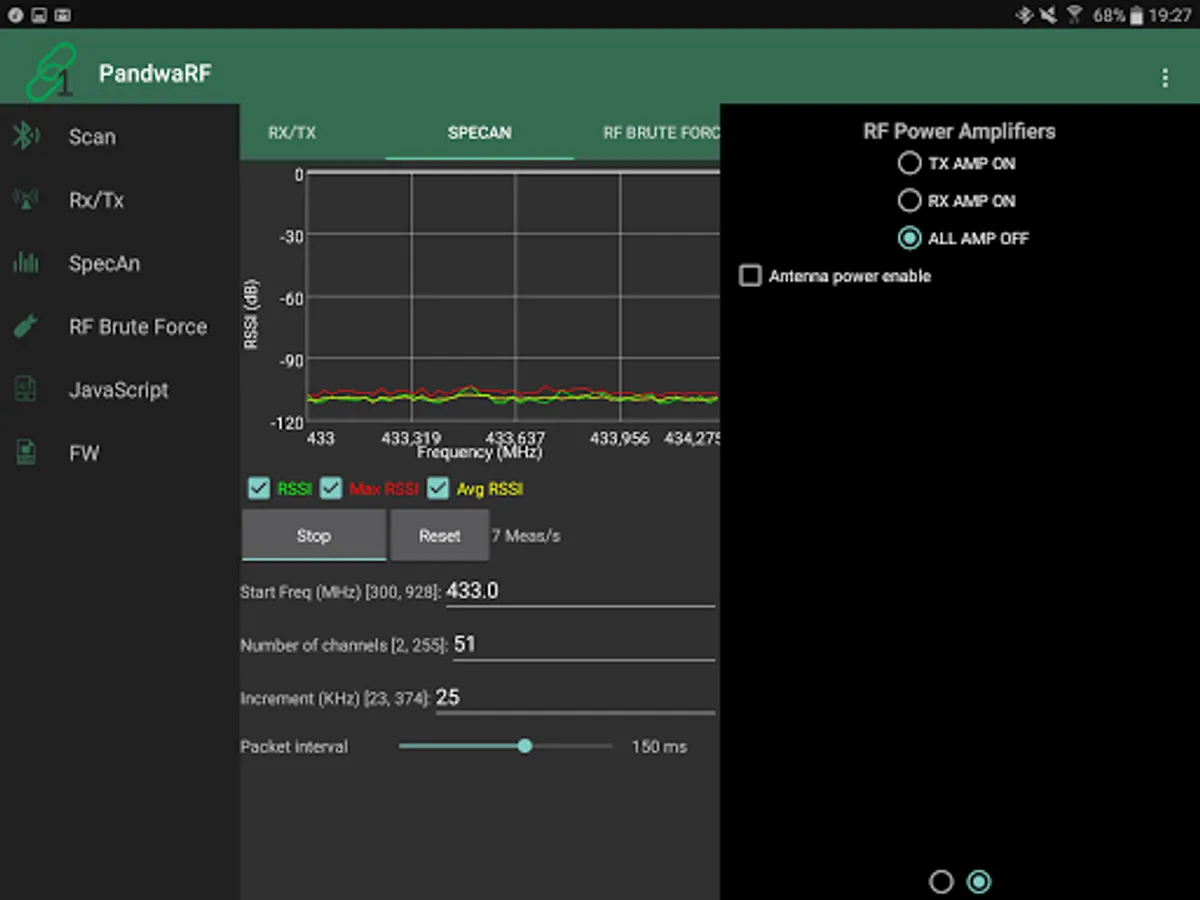Uncheck the green RSSI checkbox
The width and height of the screenshot is (1200, 900).
click(x=259, y=488)
